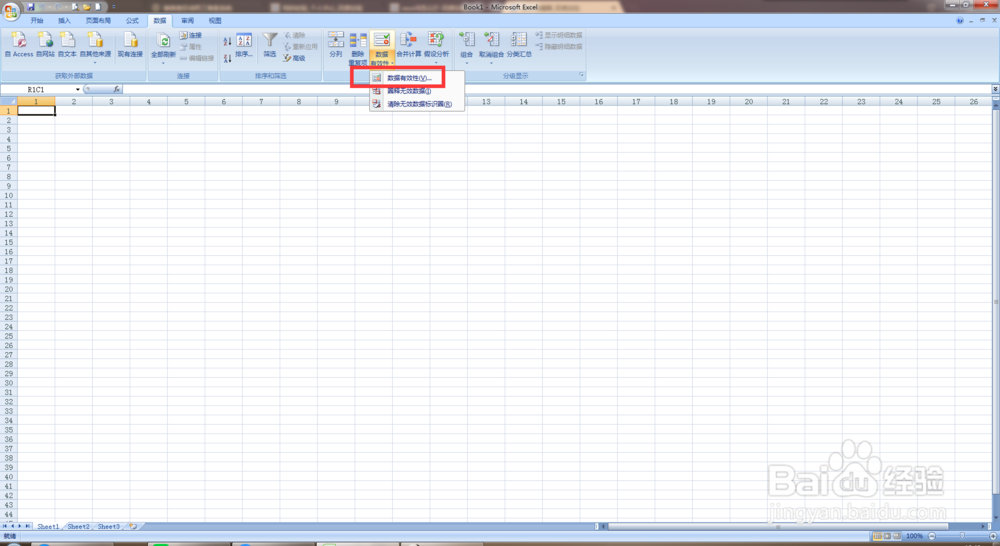Switch to the 开始 ribbon tab

(x=37, y=20)
